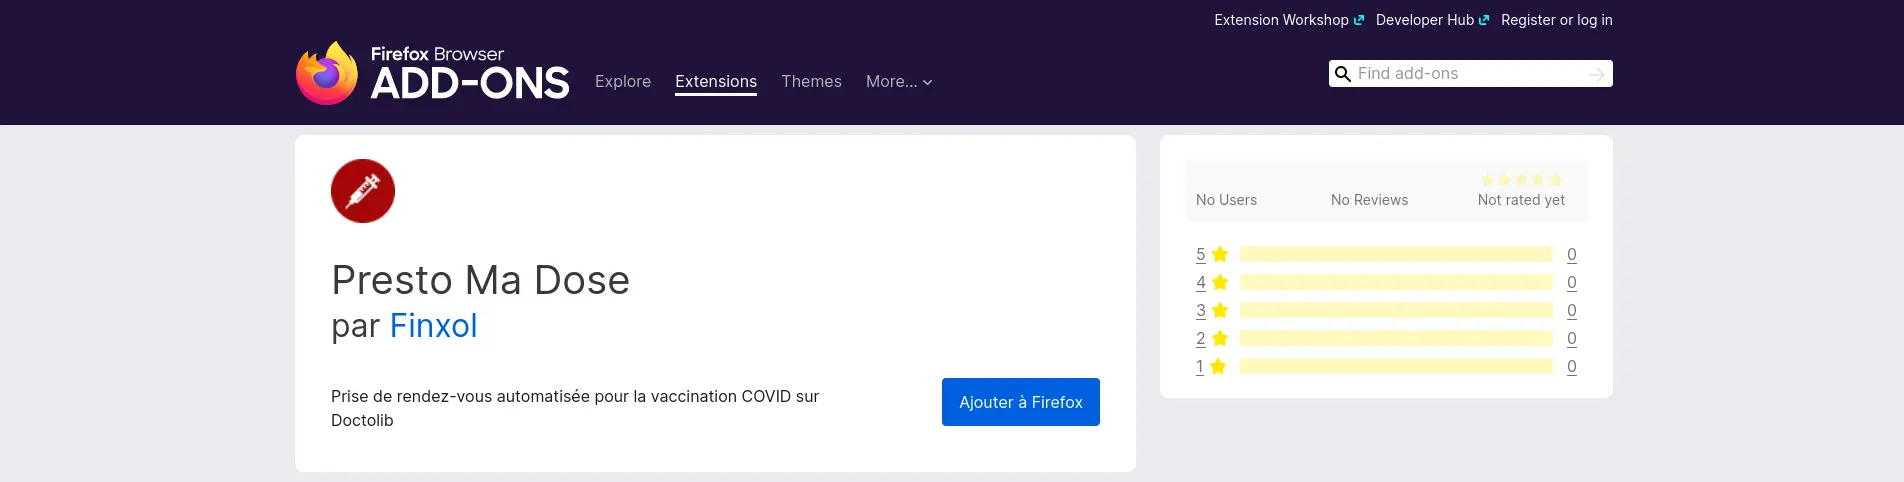Click the Presto Ma Dose syringe icon
This screenshot has width=1904, height=482.
click(x=363, y=191)
